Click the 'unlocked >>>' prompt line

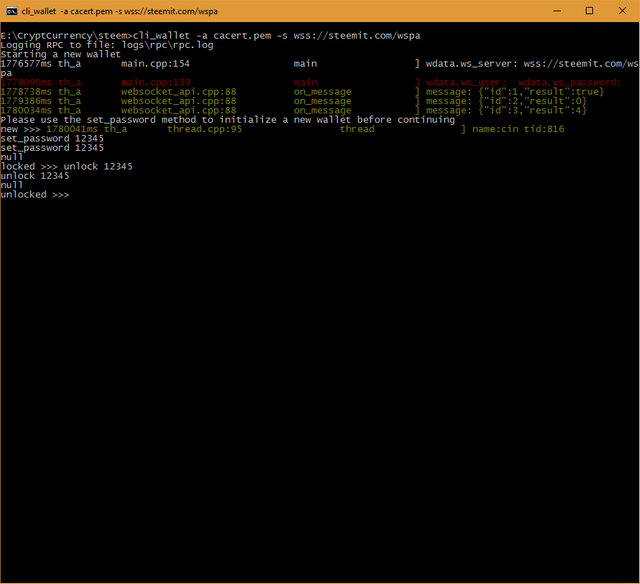(35, 195)
